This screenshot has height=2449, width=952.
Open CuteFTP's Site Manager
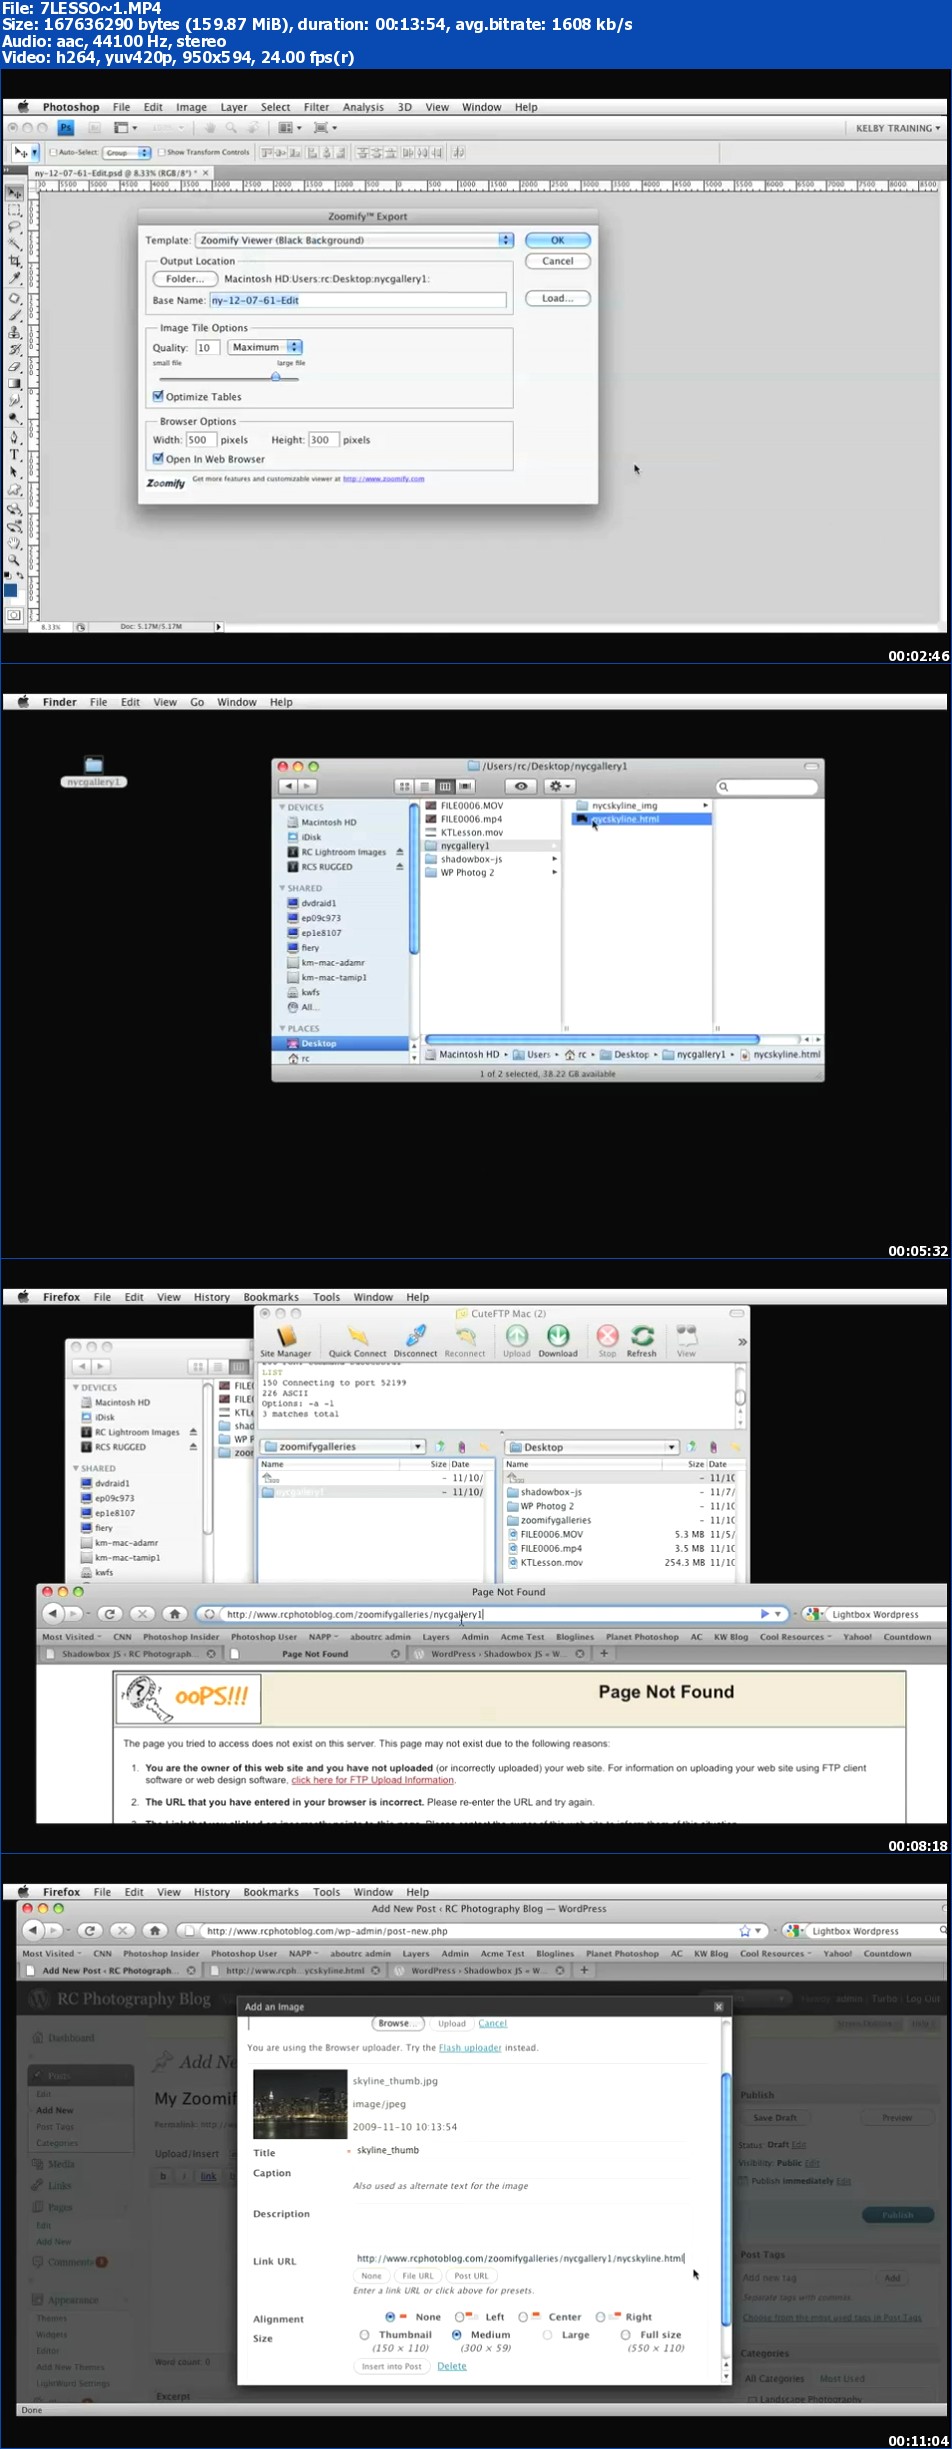[286, 1341]
